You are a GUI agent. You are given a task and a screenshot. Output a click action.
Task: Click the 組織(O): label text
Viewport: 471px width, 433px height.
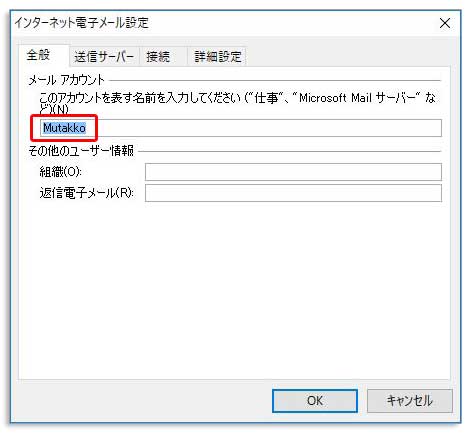pyautogui.click(x=61, y=172)
